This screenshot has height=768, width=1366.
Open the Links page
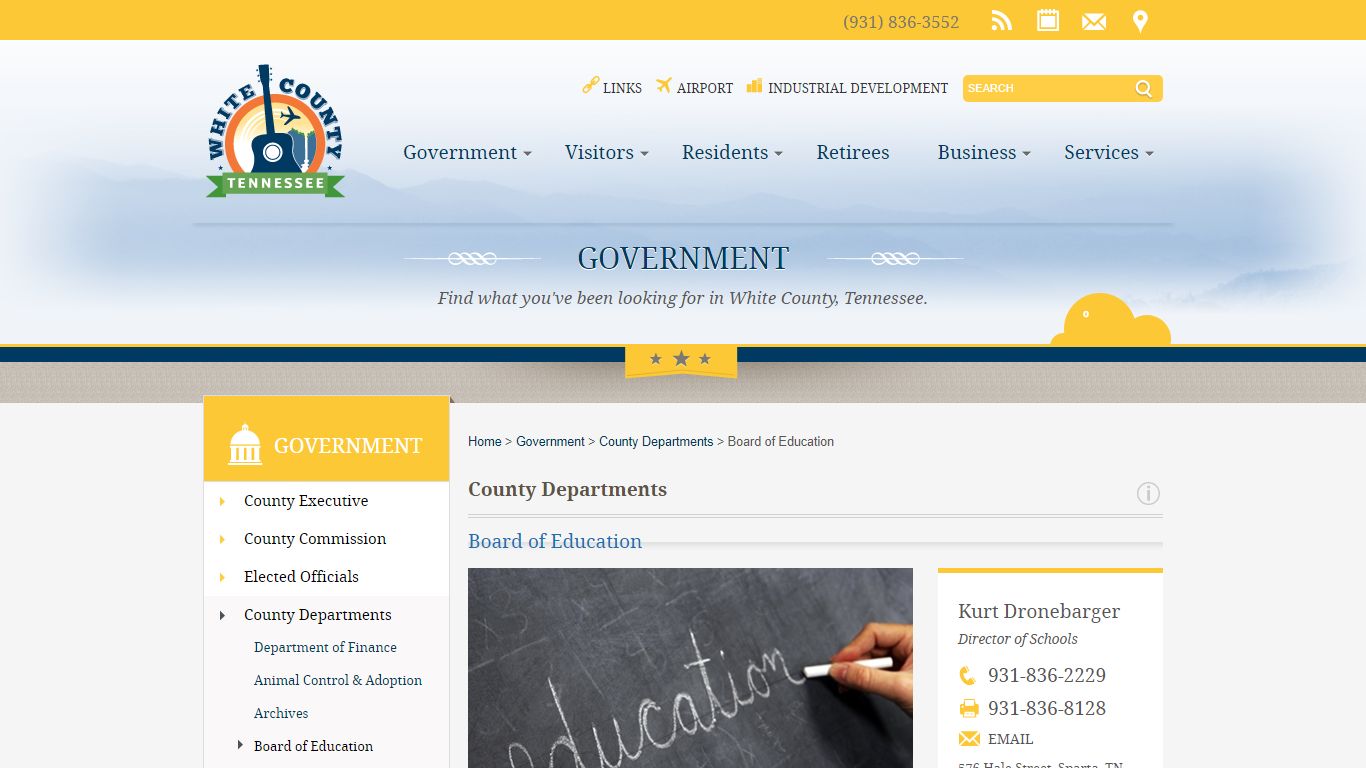pos(622,88)
